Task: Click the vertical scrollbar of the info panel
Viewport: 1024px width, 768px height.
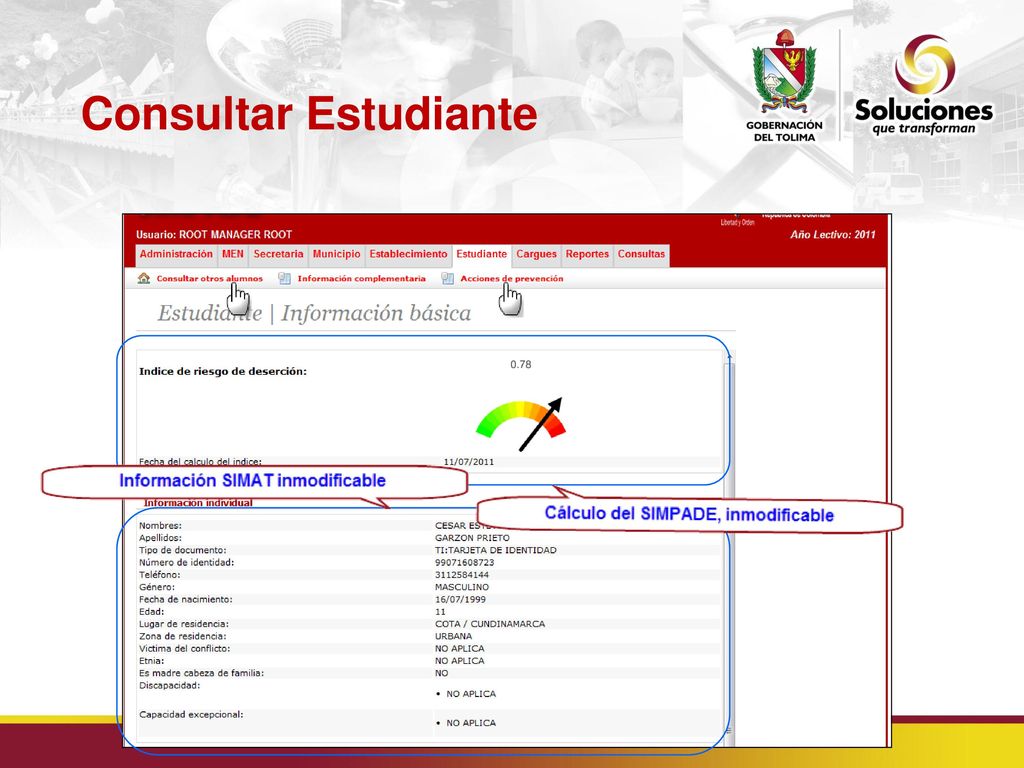Action: [x=729, y=549]
